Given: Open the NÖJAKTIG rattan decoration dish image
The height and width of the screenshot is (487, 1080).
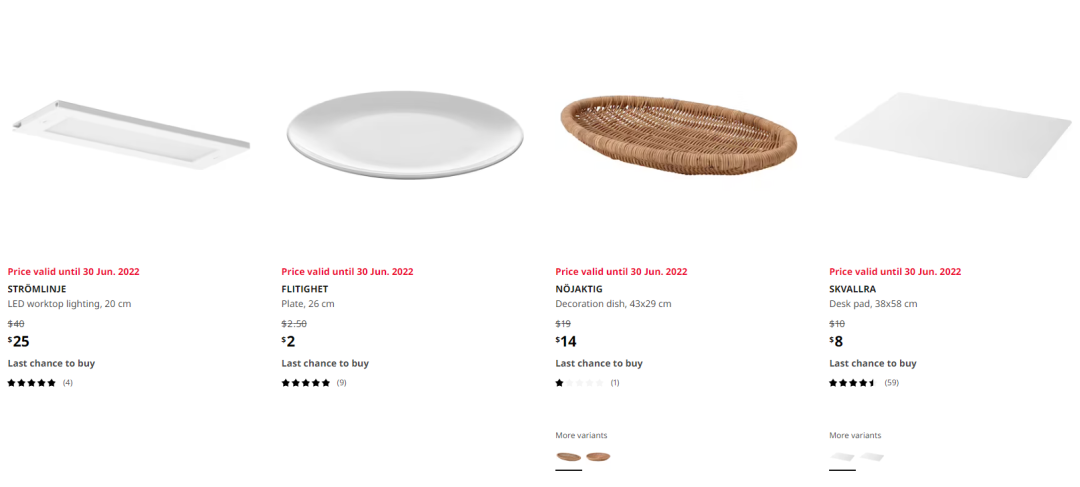Looking at the screenshot, I should (x=678, y=134).
